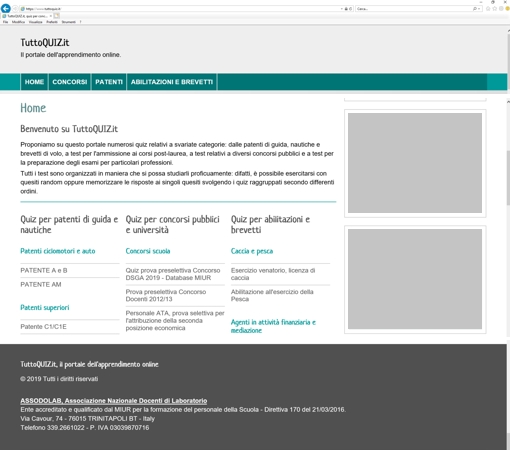Open the Strumenti menu
The height and width of the screenshot is (450, 510).
pyautogui.click(x=69, y=22)
